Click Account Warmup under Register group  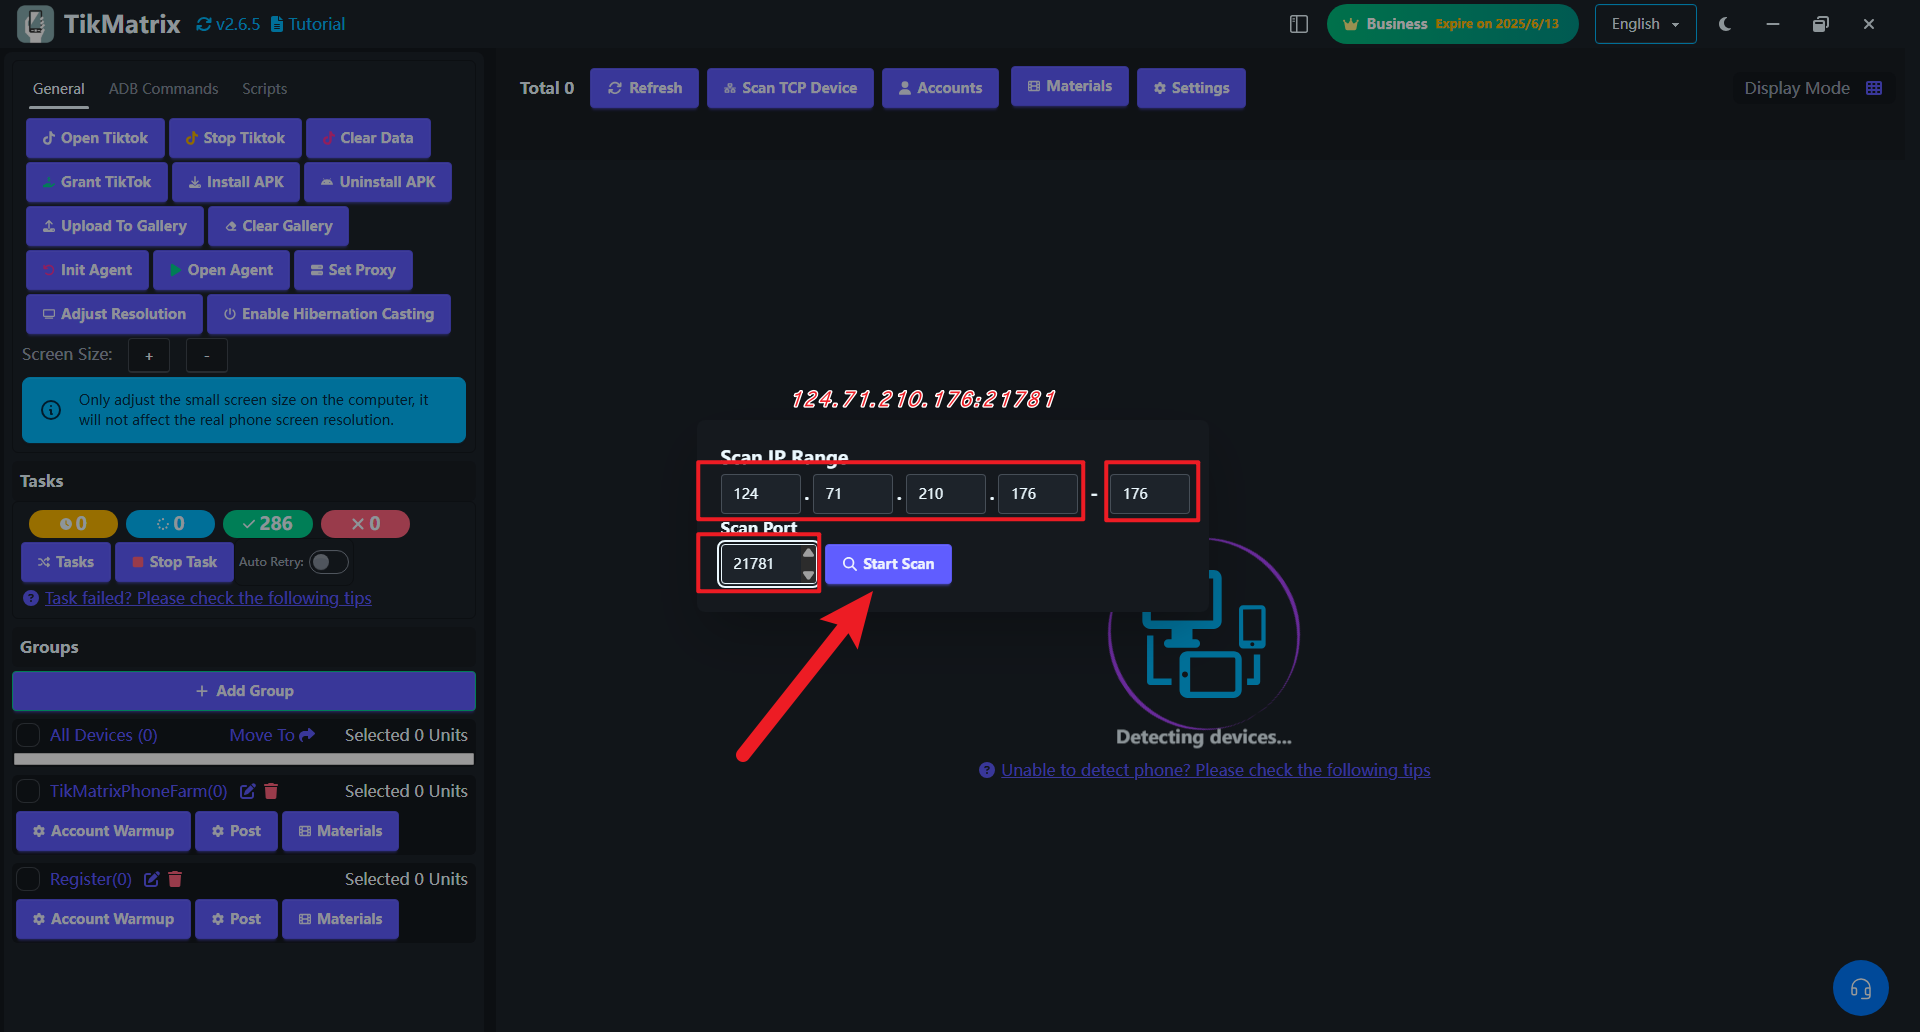click(103, 919)
